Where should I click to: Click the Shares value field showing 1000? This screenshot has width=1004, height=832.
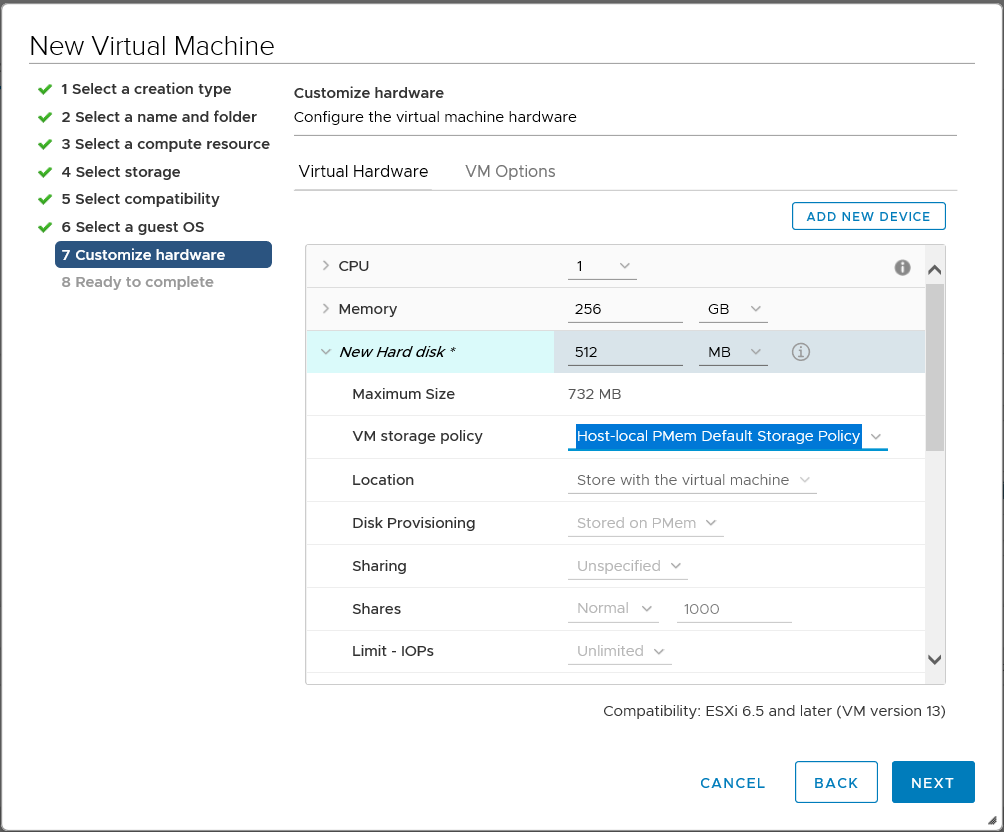734,609
